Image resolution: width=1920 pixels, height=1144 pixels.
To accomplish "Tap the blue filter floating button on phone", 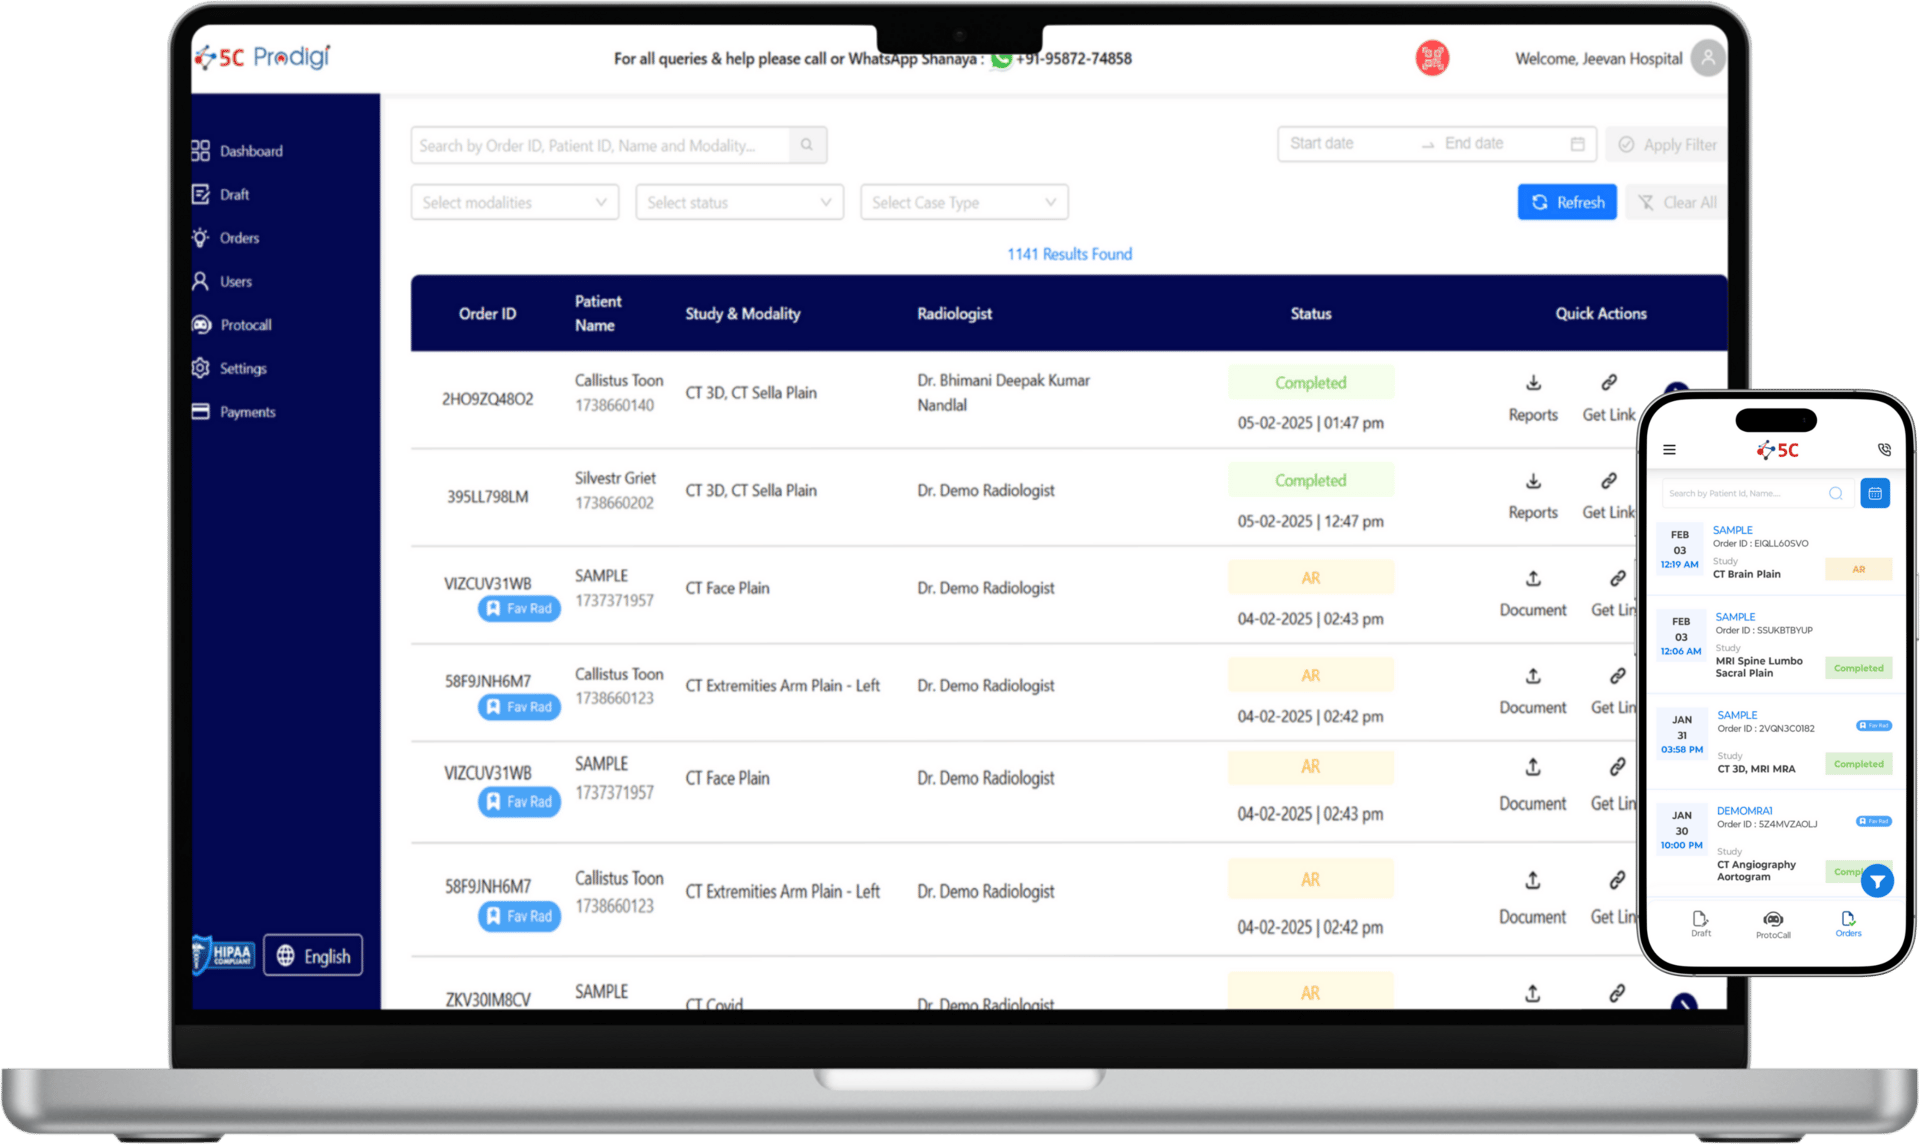I will click(x=1877, y=881).
